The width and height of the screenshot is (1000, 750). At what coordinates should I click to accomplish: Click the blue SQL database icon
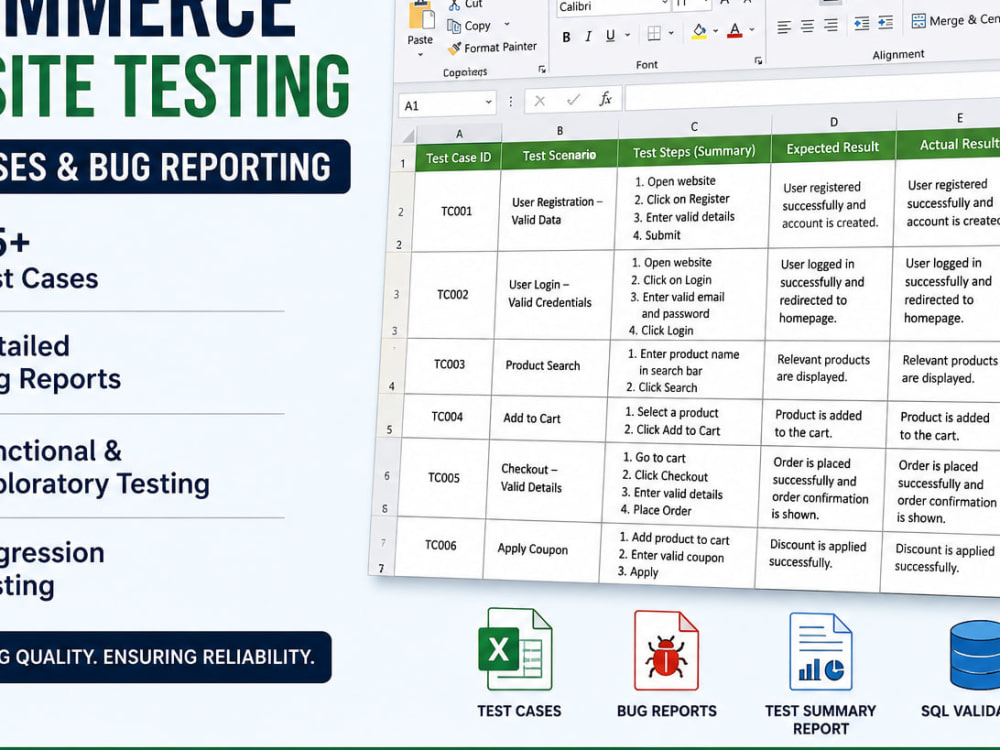pos(975,654)
